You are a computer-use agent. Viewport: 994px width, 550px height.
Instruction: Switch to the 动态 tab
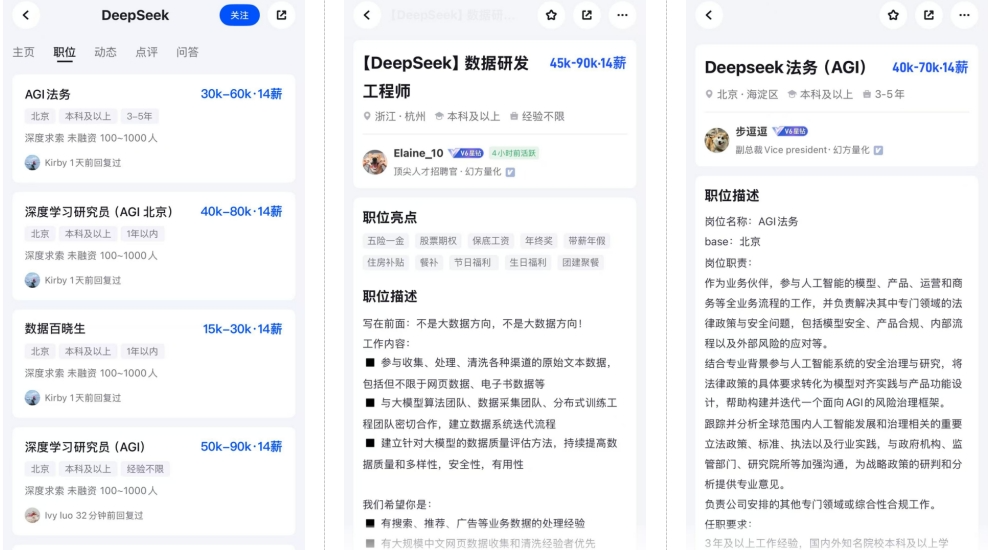pyautogui.click(x=106, y=52)
